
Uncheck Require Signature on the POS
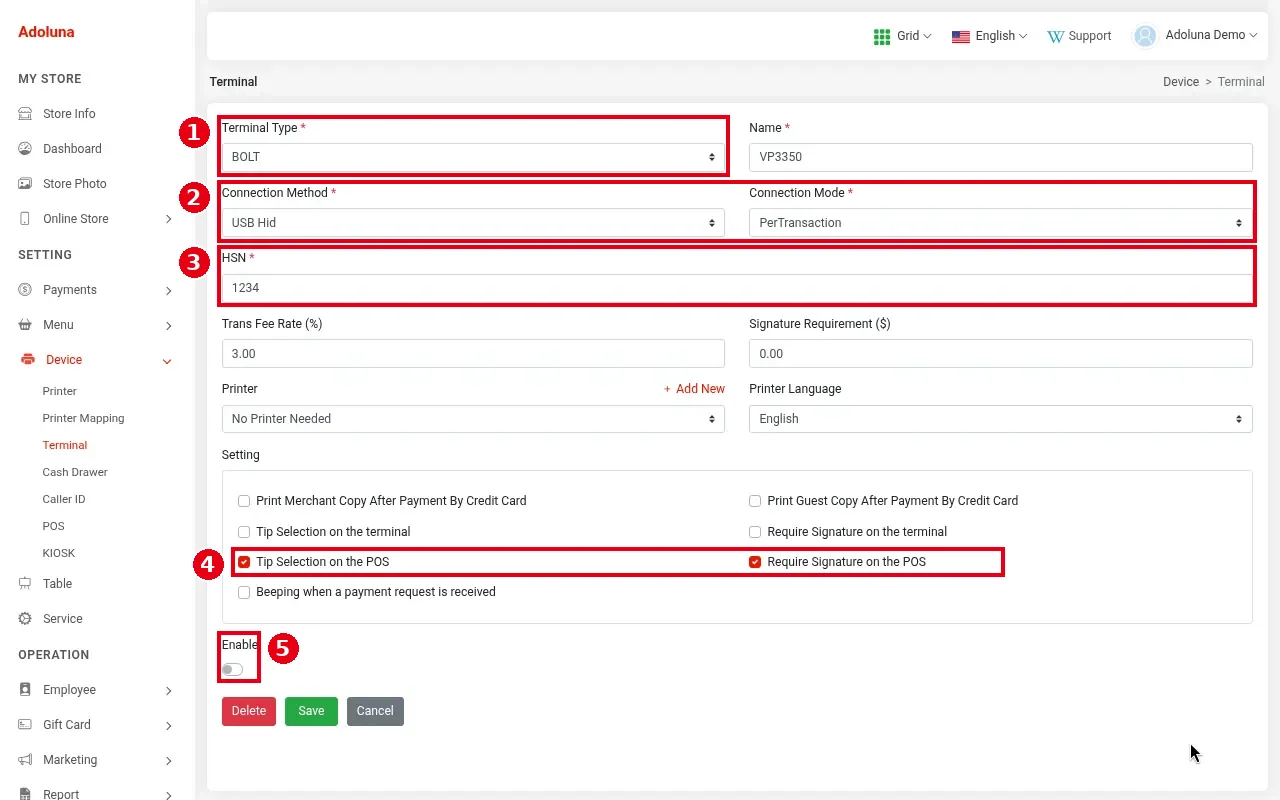click(x=756, y=562)
